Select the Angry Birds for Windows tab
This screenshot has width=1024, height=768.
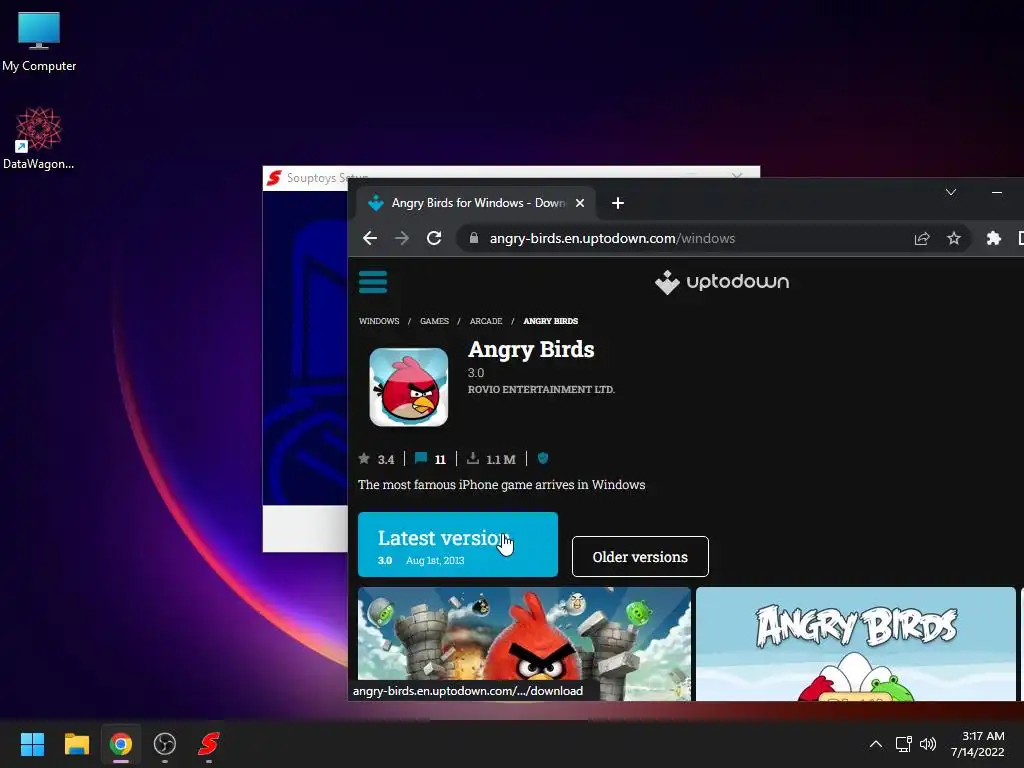coord(475,203)
